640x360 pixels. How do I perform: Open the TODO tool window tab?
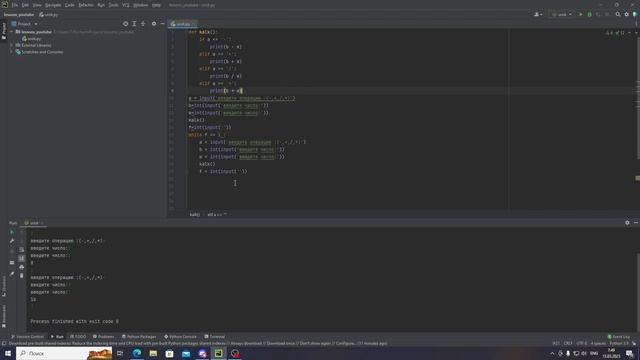pyautogui.click(x=78, y=337)
